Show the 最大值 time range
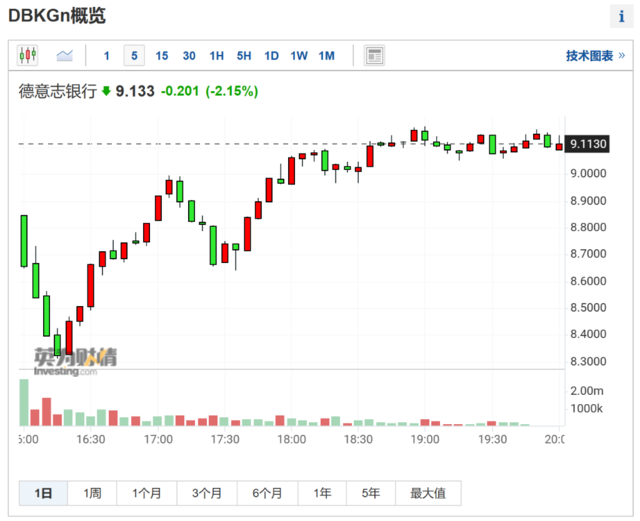Screen dimensions: 640x521 428,493
